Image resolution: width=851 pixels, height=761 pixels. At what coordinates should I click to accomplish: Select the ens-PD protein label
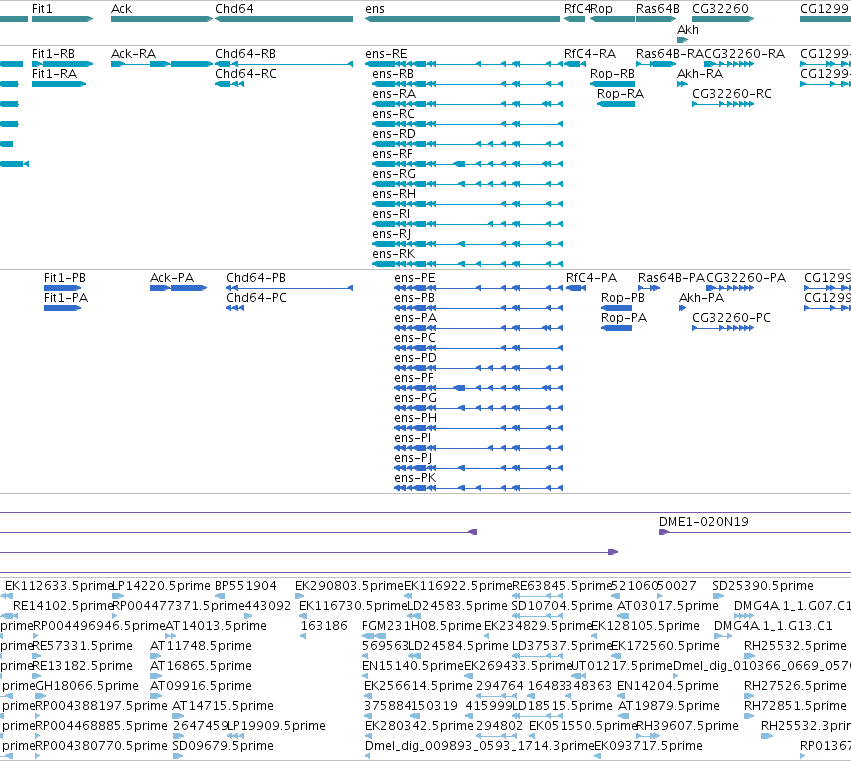tap(416, 358)
